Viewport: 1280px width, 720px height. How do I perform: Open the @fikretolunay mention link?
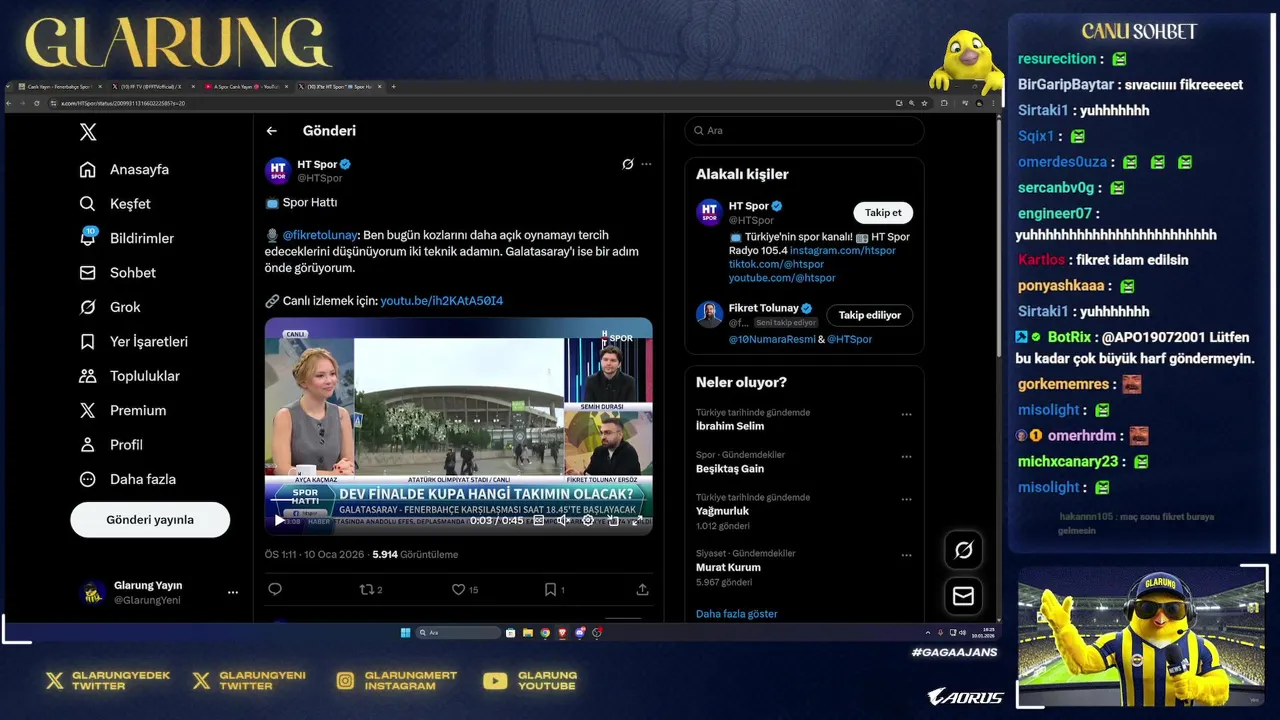(x=320, y=235)
